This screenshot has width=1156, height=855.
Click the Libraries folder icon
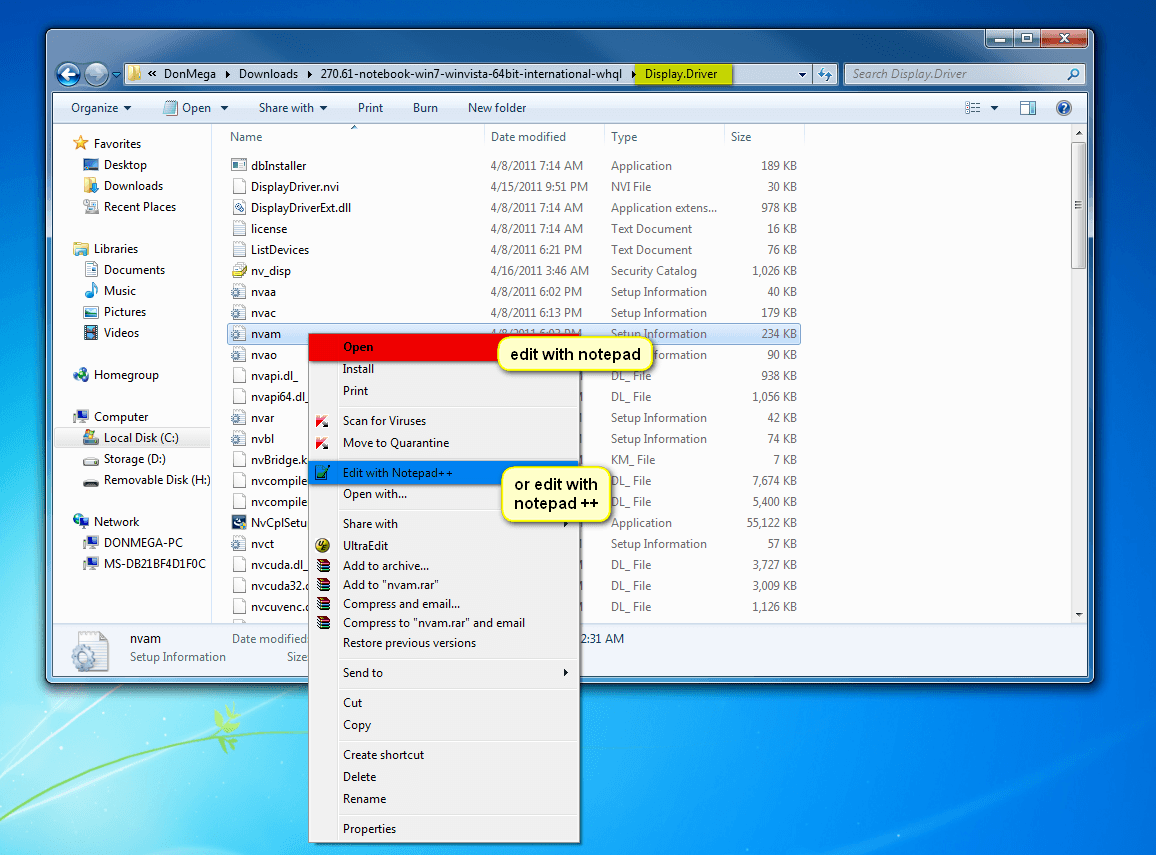80,248
